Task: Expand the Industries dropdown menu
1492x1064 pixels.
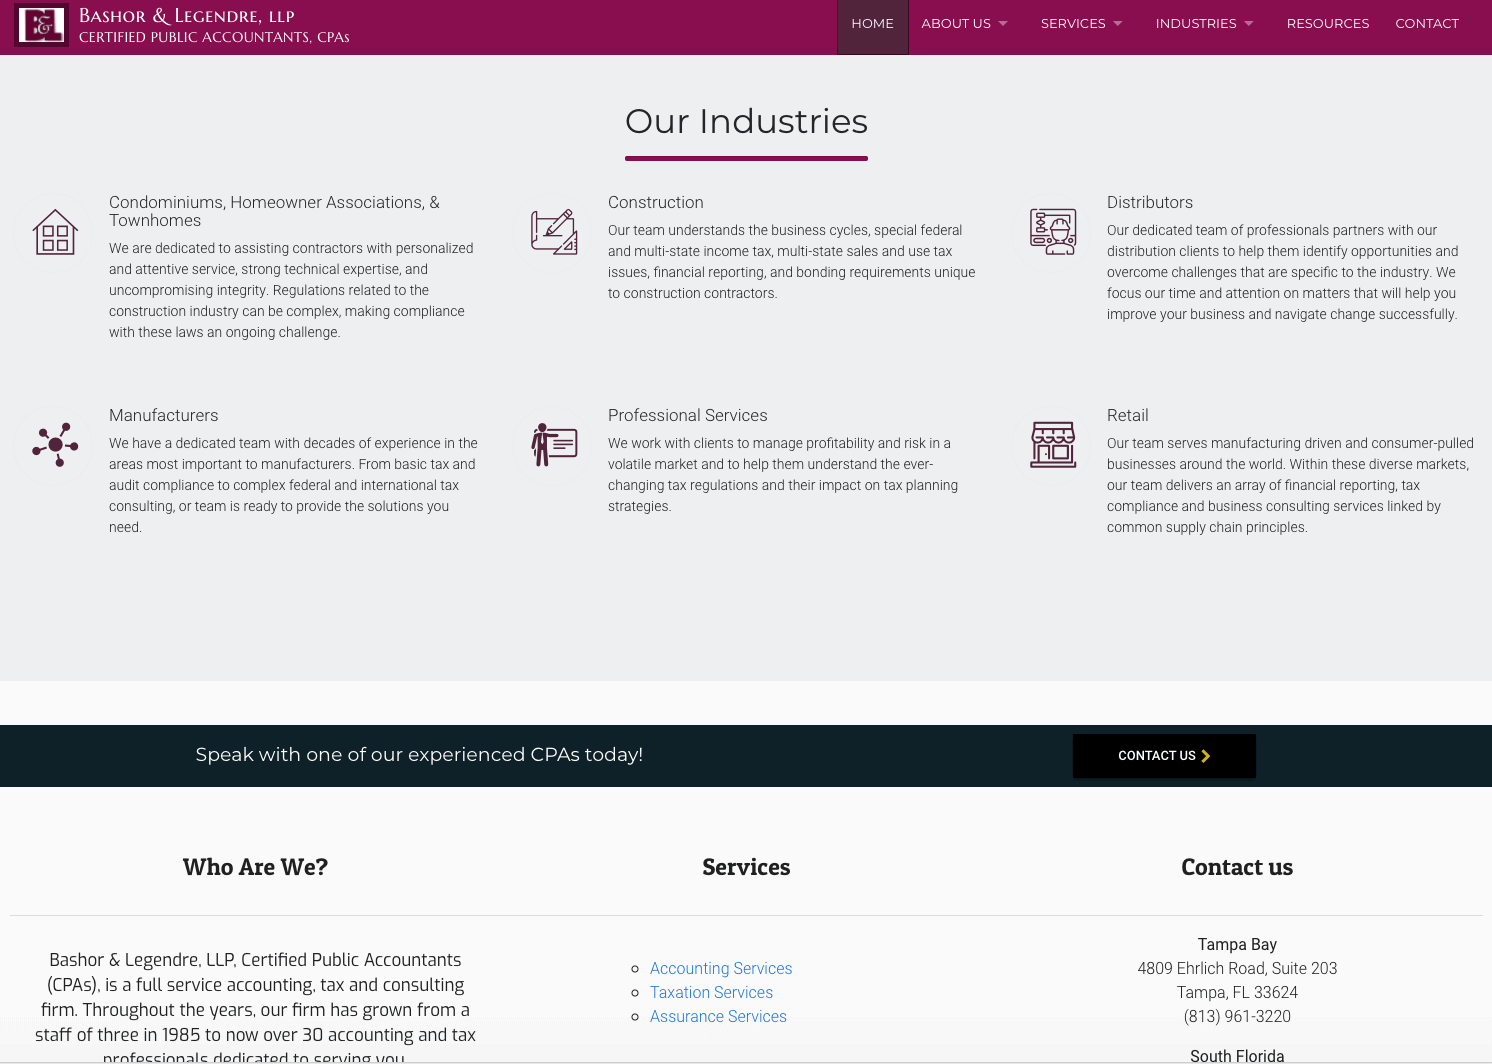Action: [1204, 24]
